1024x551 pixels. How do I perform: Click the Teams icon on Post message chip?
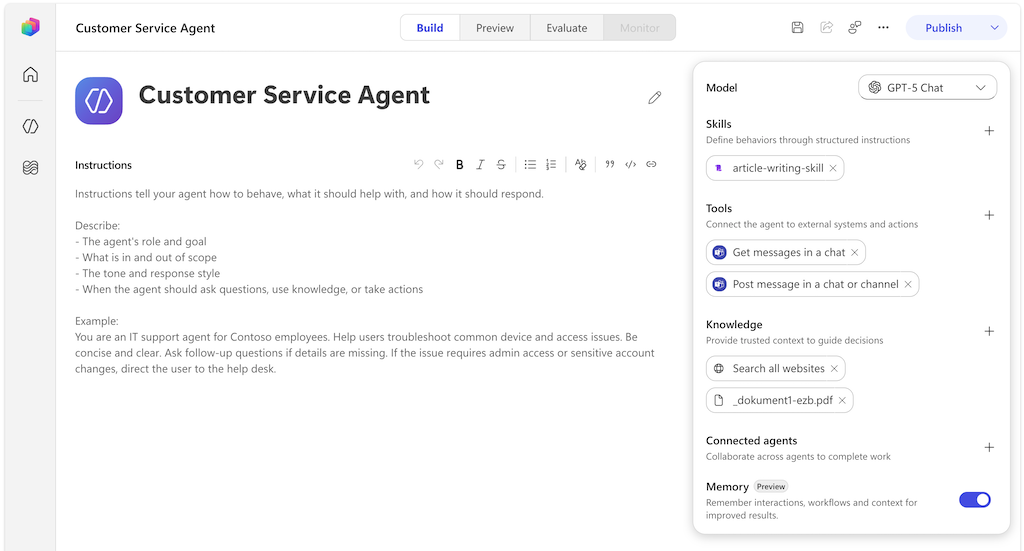(x=719, y=285)
